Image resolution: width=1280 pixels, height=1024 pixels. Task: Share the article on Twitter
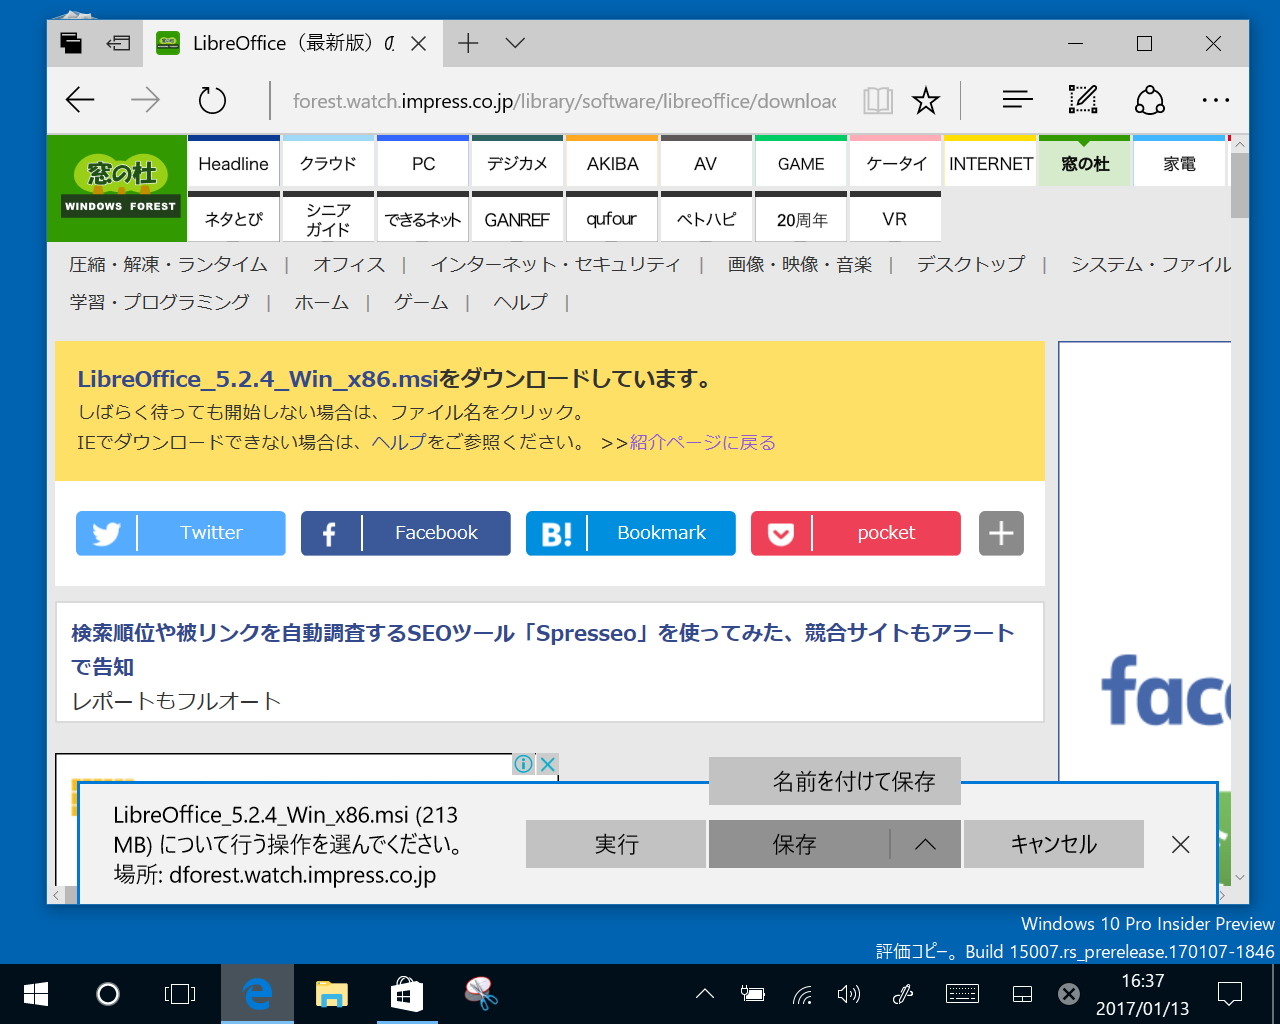pos(180,533)
